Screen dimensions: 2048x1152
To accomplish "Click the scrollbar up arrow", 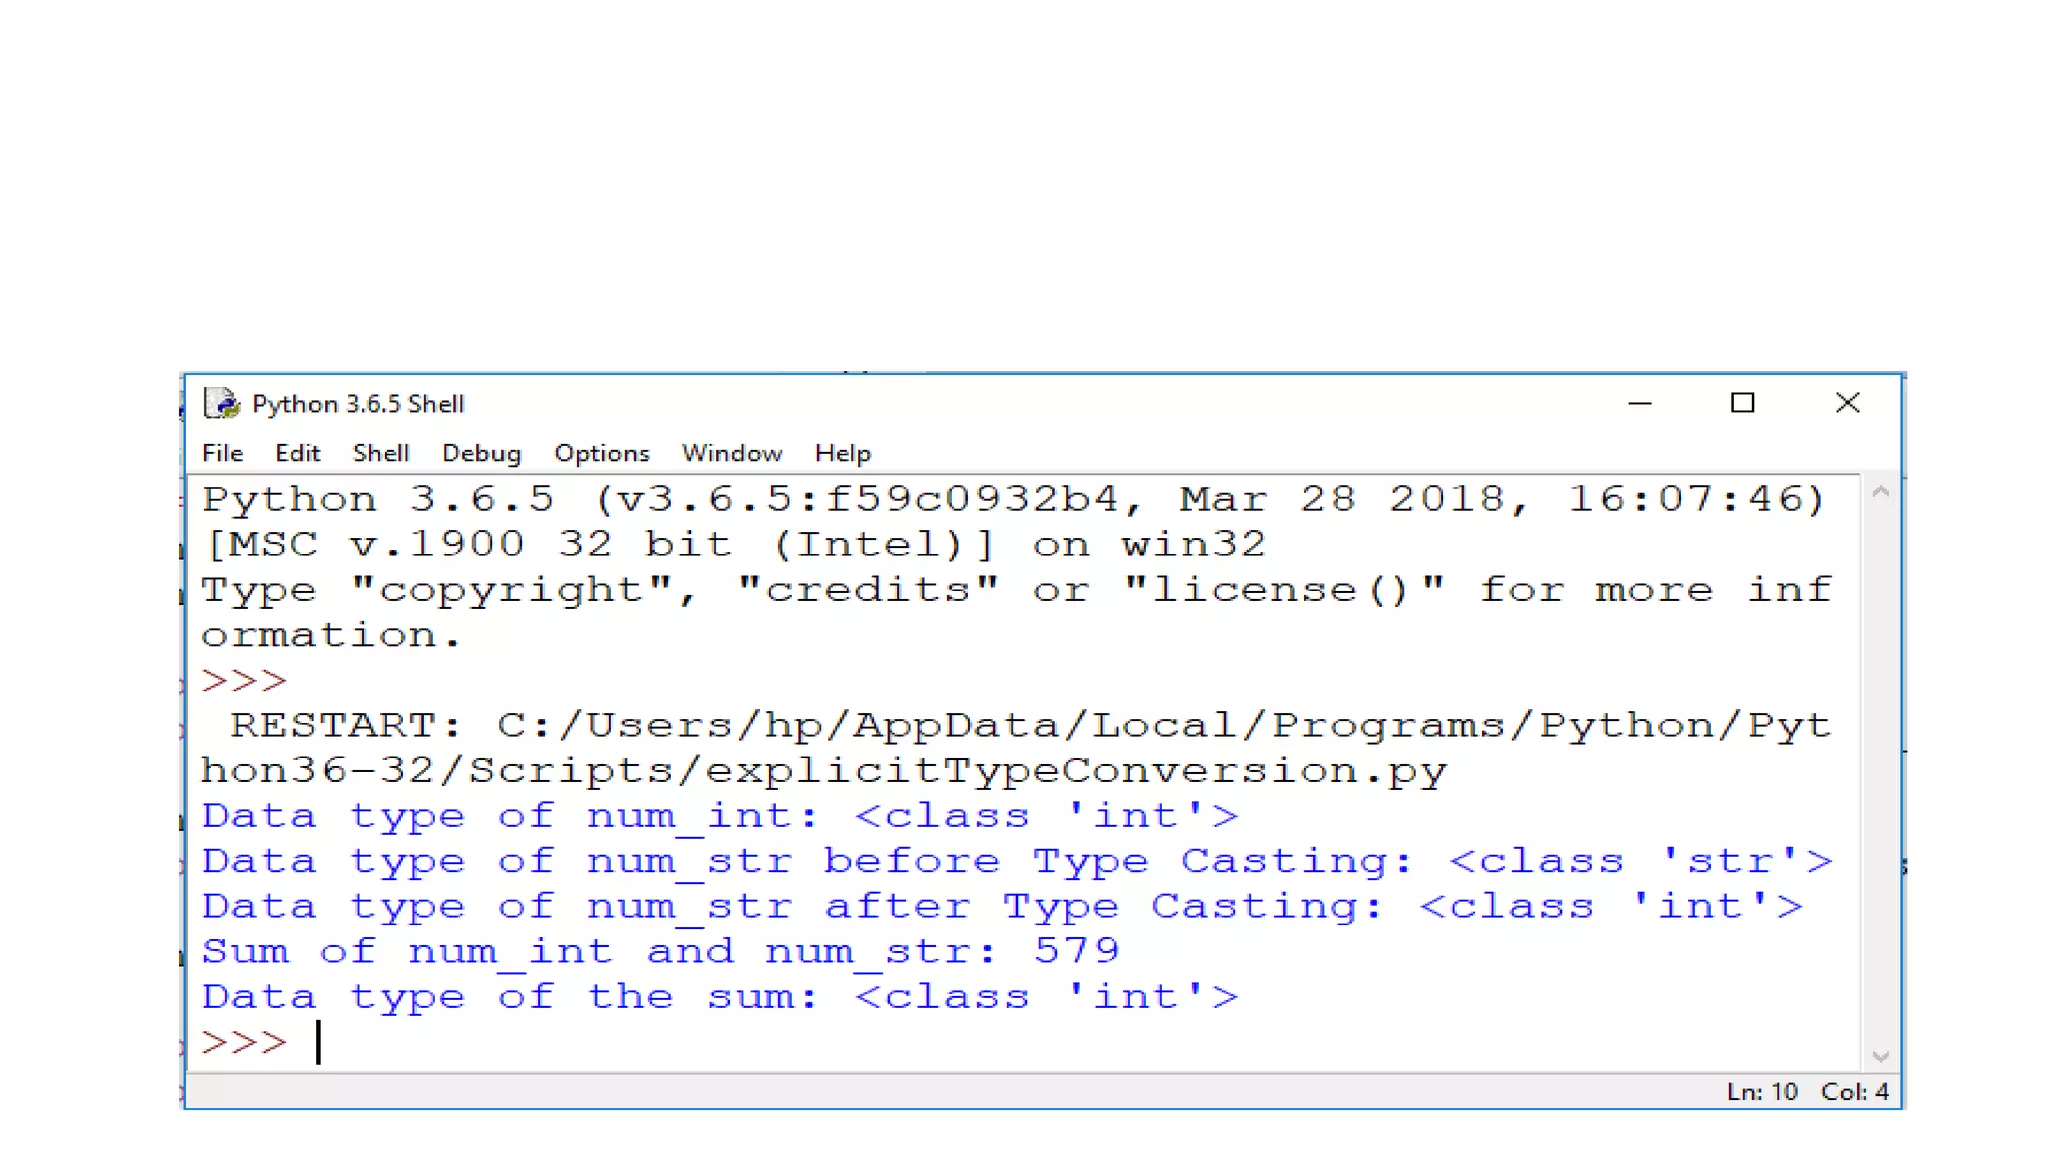I will [1880, 491].
